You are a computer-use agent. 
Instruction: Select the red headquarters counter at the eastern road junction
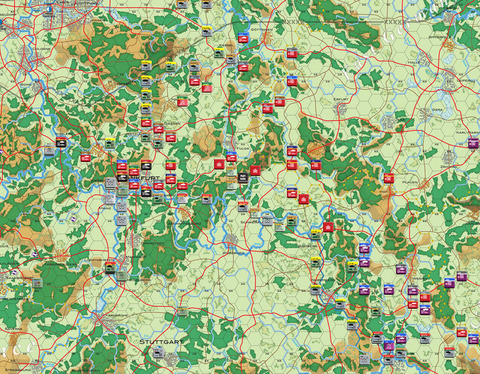tap(328, 227)
